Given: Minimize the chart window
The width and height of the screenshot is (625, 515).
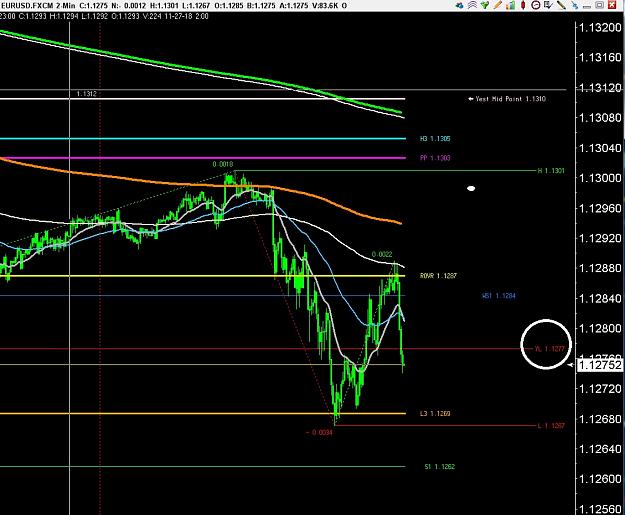Looking at the screenshot, I should coord(587,7).
